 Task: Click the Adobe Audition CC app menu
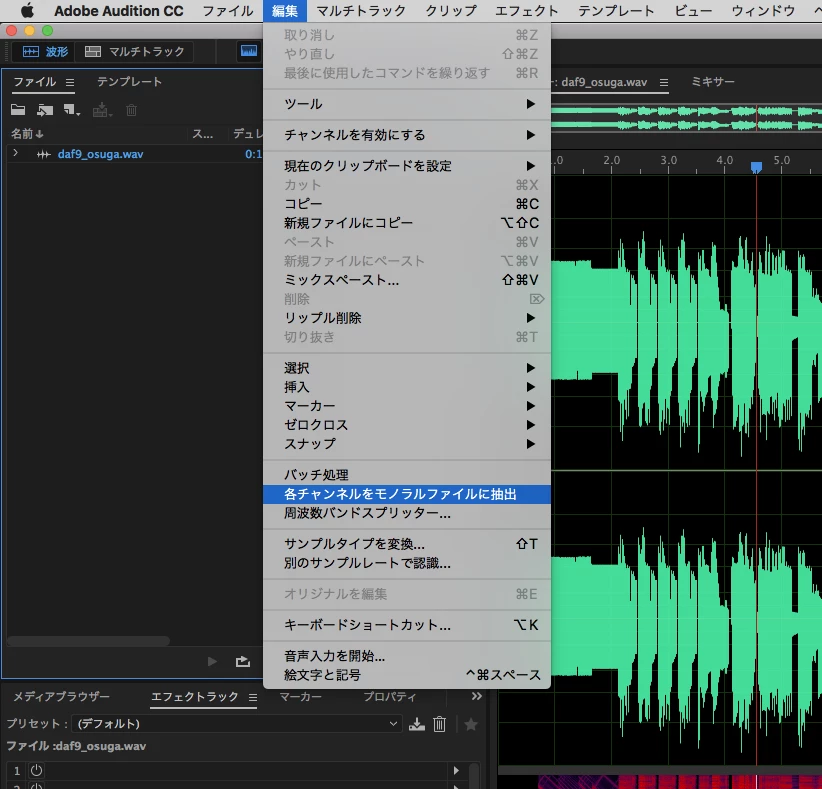pos(118,10)
